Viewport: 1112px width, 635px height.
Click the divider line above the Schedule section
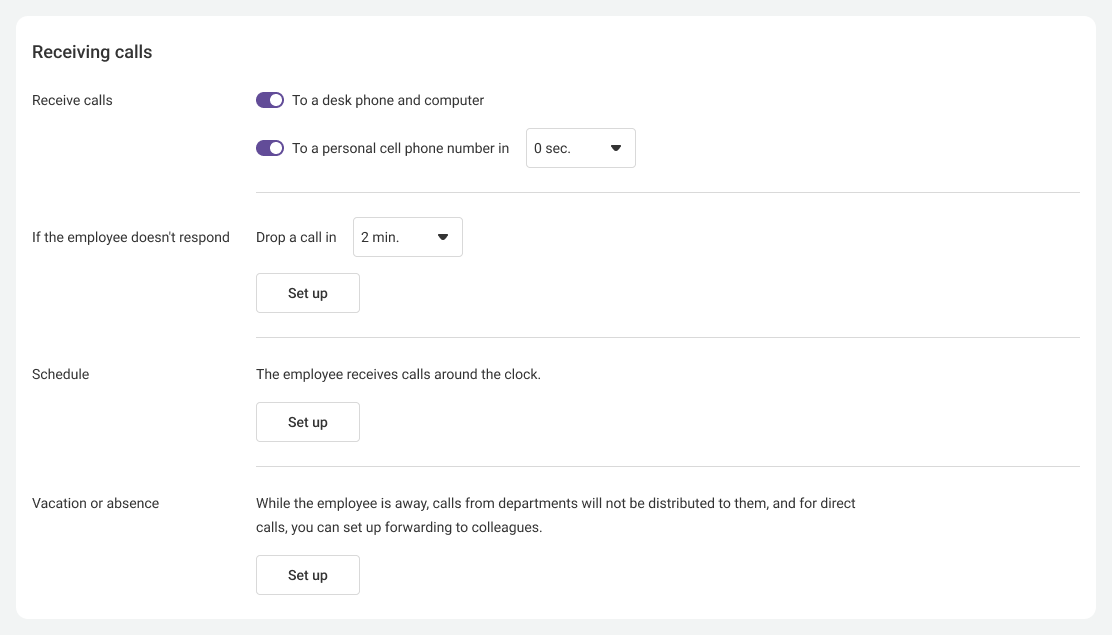pyautogui.click(x=668, y=338)
